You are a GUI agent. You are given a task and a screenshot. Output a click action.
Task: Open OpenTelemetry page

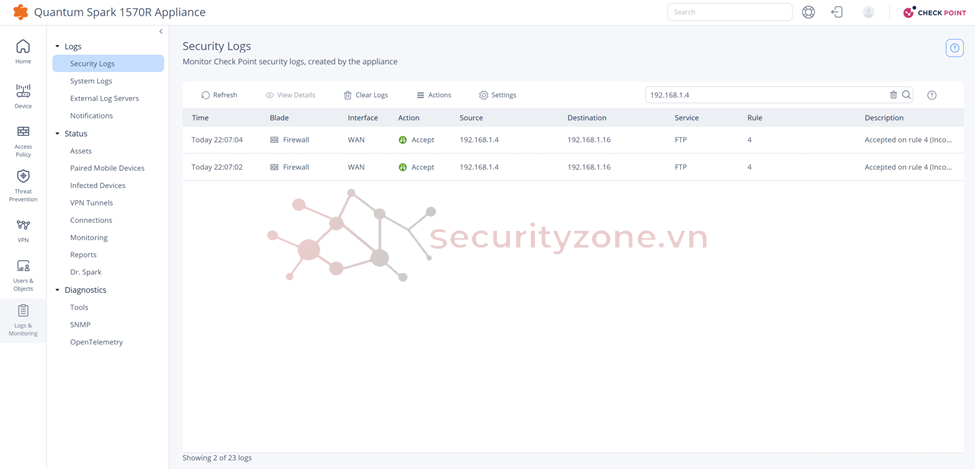[x=96, y=342]
